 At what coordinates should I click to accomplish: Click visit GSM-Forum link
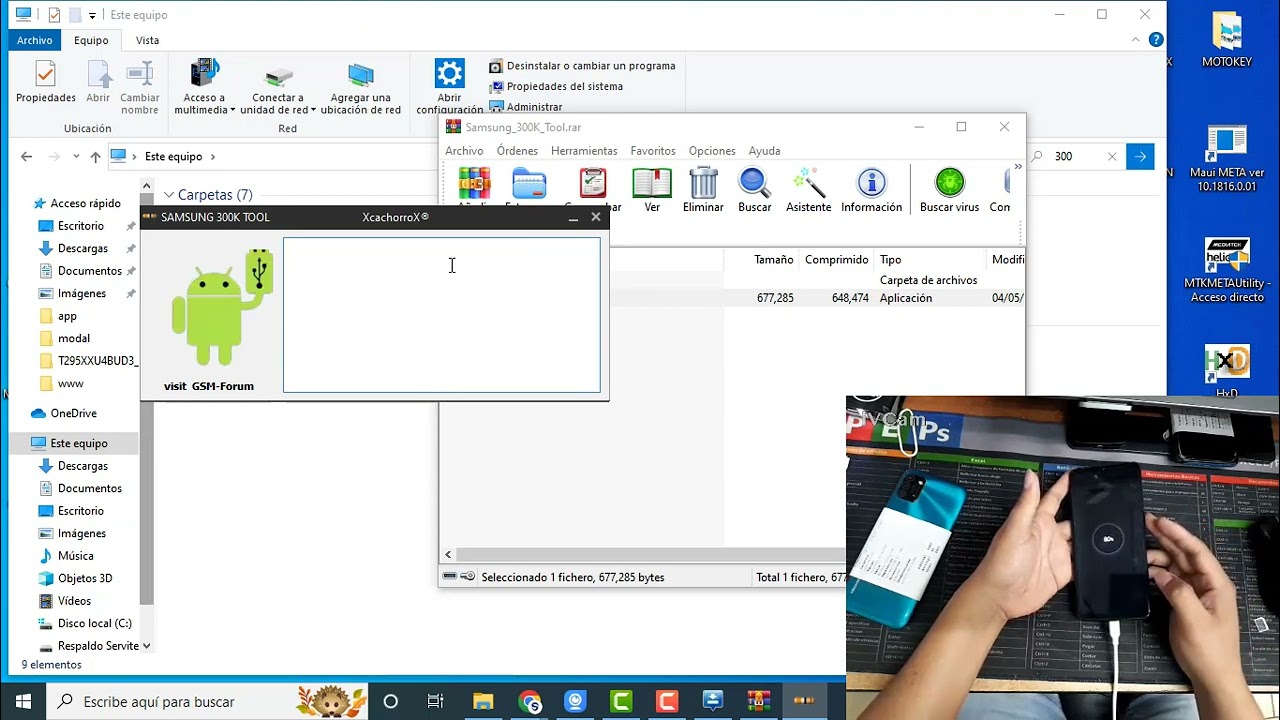[209, 386]
